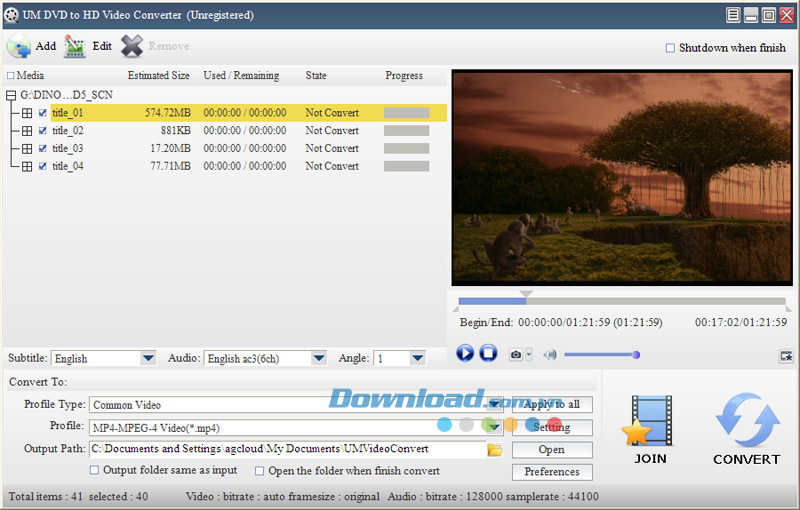Expand the title_03 node

27,149
